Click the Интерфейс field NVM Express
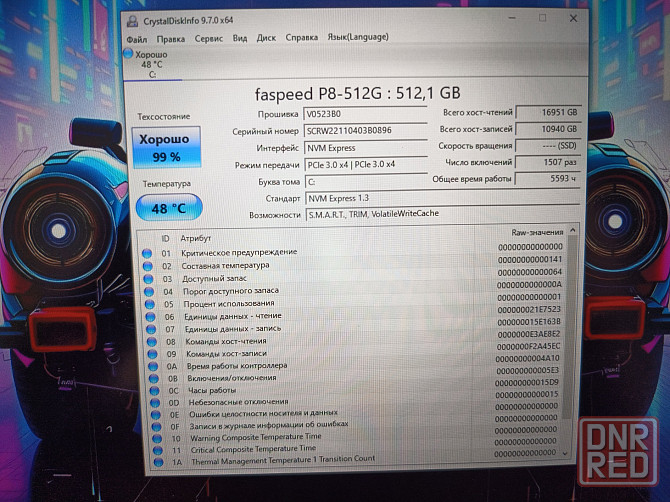Screen dimensions: 670x502 click(366, 148)
